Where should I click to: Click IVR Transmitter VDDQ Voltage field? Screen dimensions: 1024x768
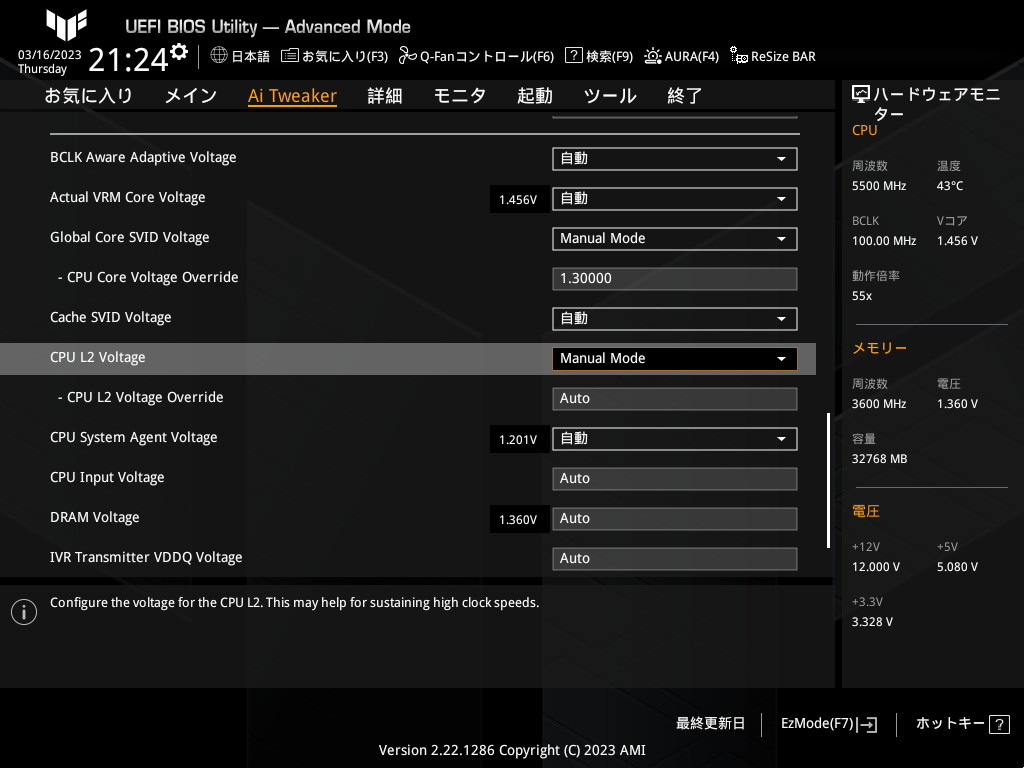(x=675, y=558)
